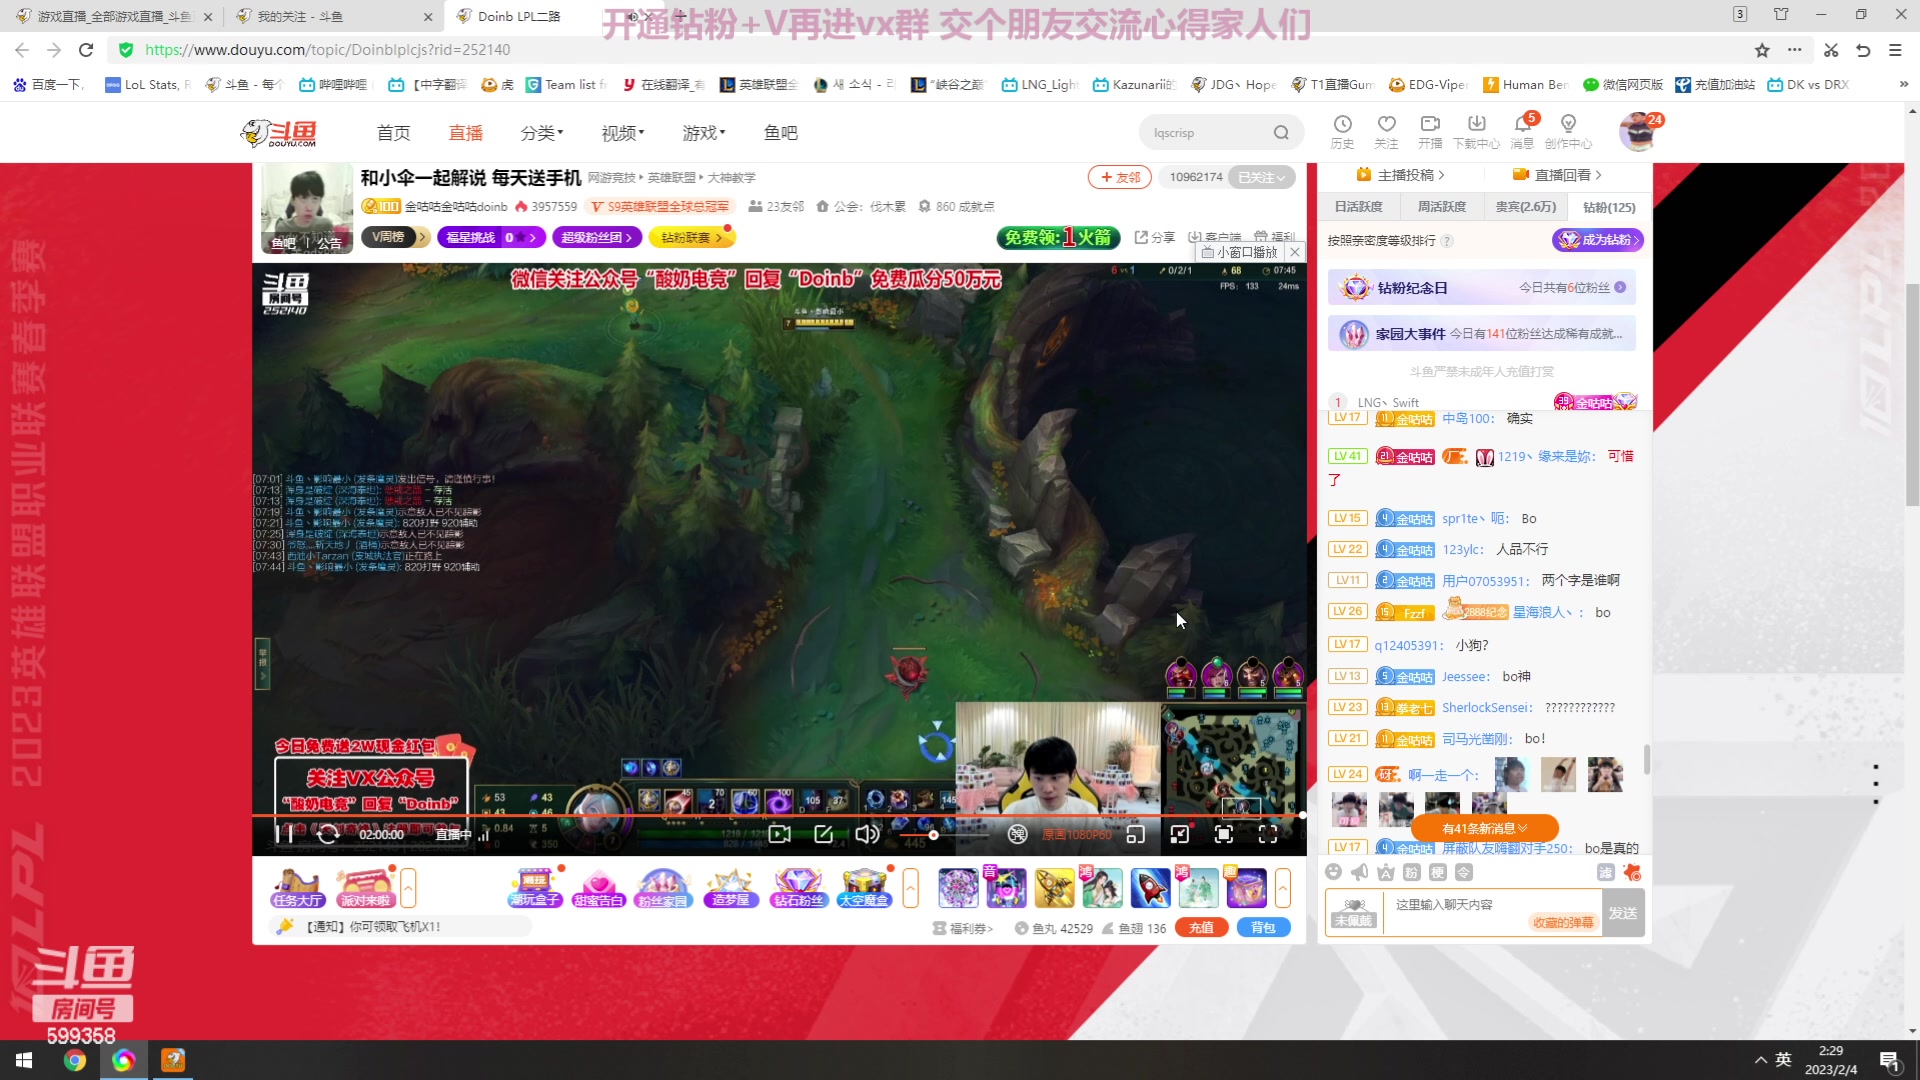Pause the live stream

pyautogui.click(x=284, y=834)
